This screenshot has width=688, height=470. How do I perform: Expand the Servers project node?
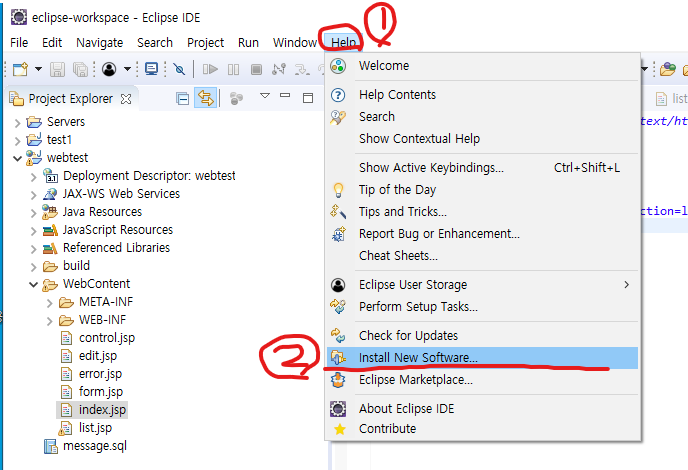click(x=18, y=122)
